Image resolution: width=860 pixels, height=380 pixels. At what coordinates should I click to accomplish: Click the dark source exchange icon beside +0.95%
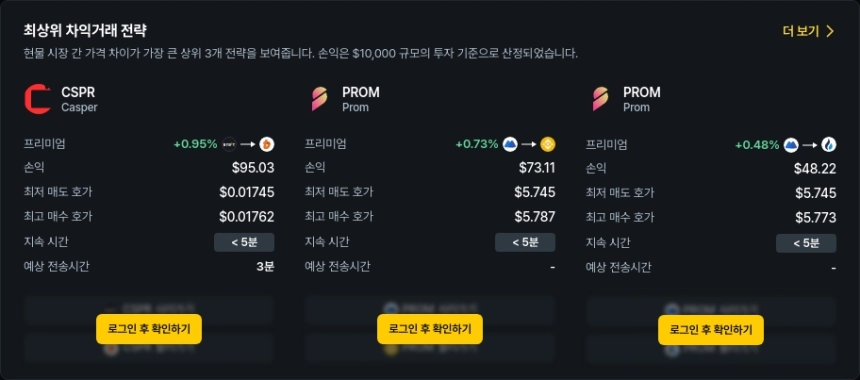pyautogui.click(x=229, y=145)
